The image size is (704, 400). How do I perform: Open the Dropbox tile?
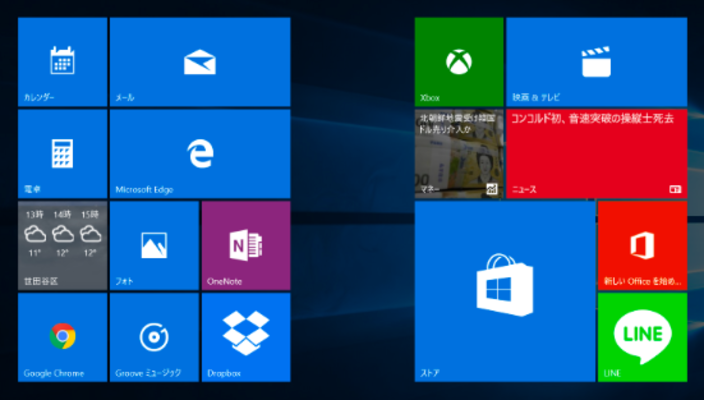(x=246, y=337)
